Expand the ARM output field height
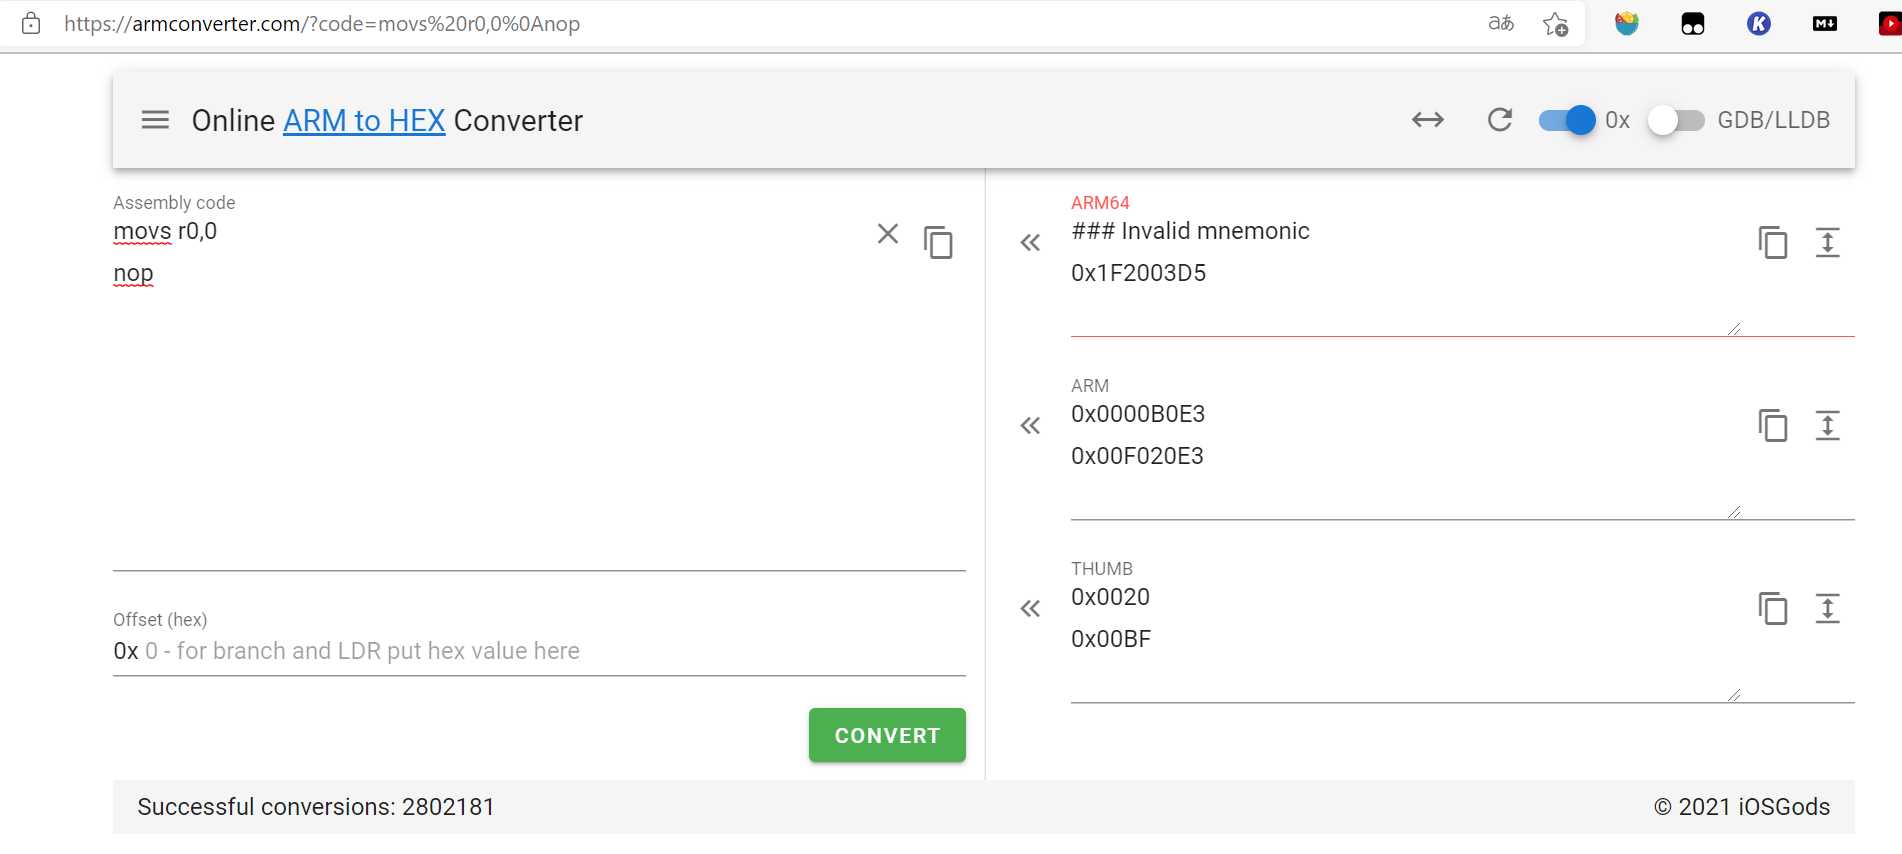The image size is (1902, 854). point(1827,425)
